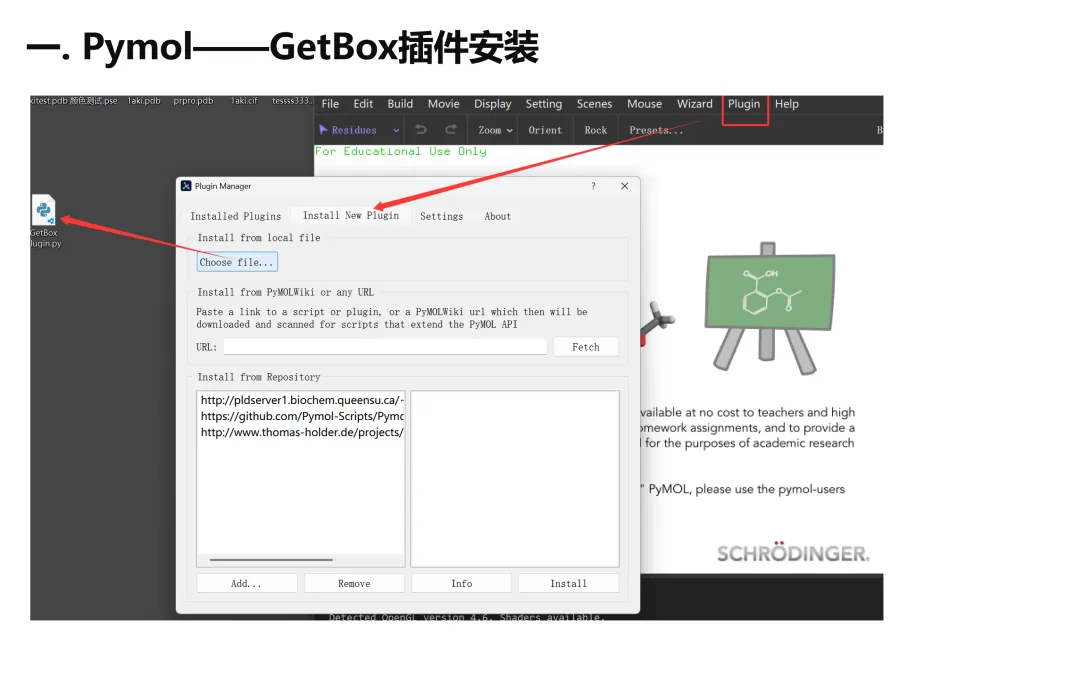This screenshot has height=676, width=1080.
Task: Open the Display menu
Action: click(492, 104)
